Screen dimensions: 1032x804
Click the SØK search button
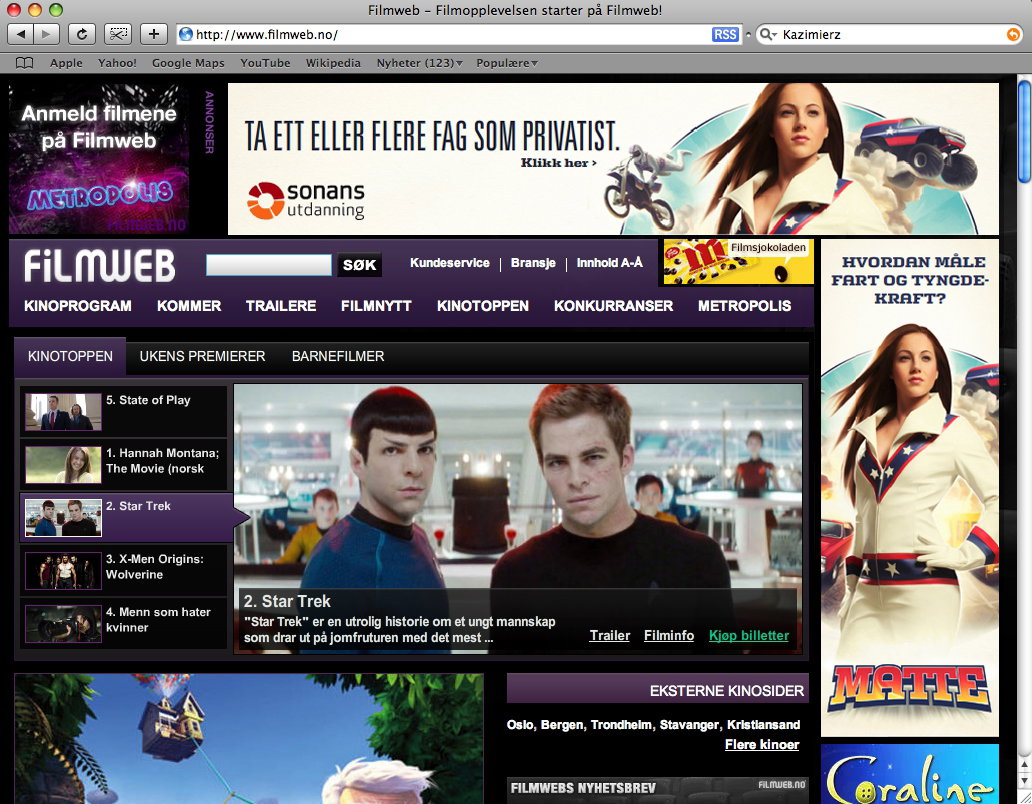click(359, 264)
